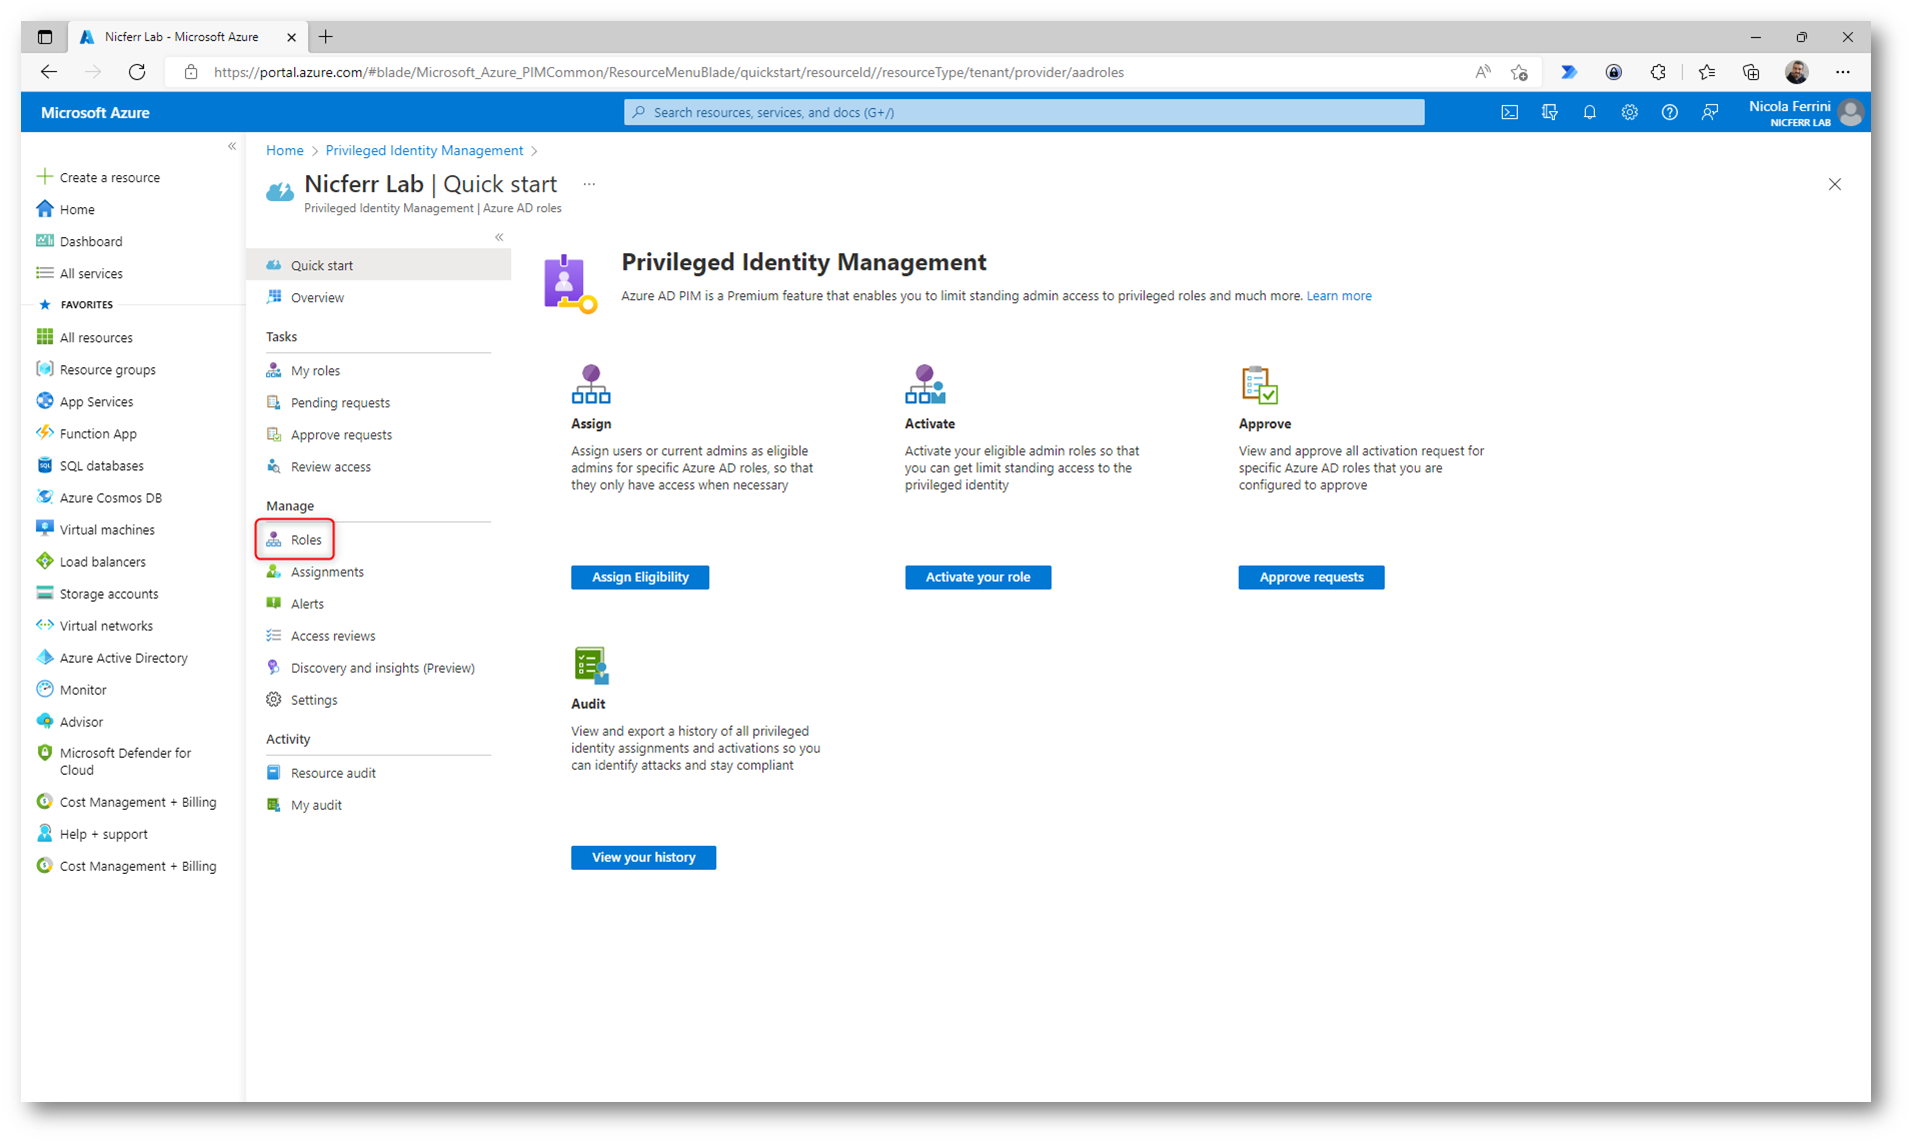Click the Create a resource plus icon
Viewport: 1913px width, 1144px height.
44,177
